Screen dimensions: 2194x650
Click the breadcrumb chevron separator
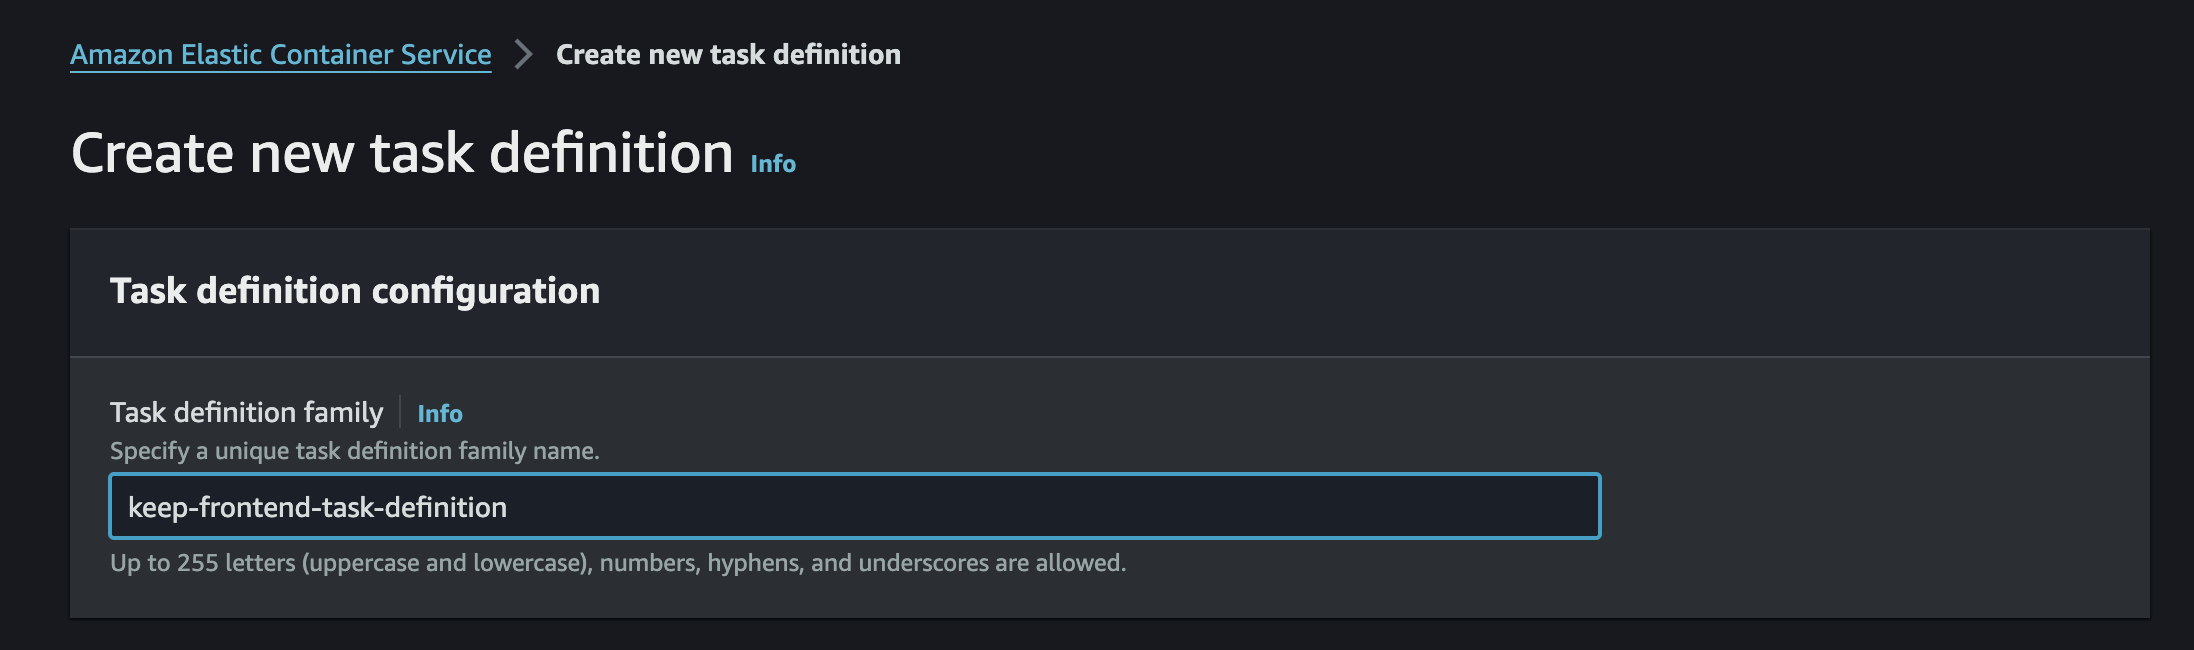(x=523, y=54)
